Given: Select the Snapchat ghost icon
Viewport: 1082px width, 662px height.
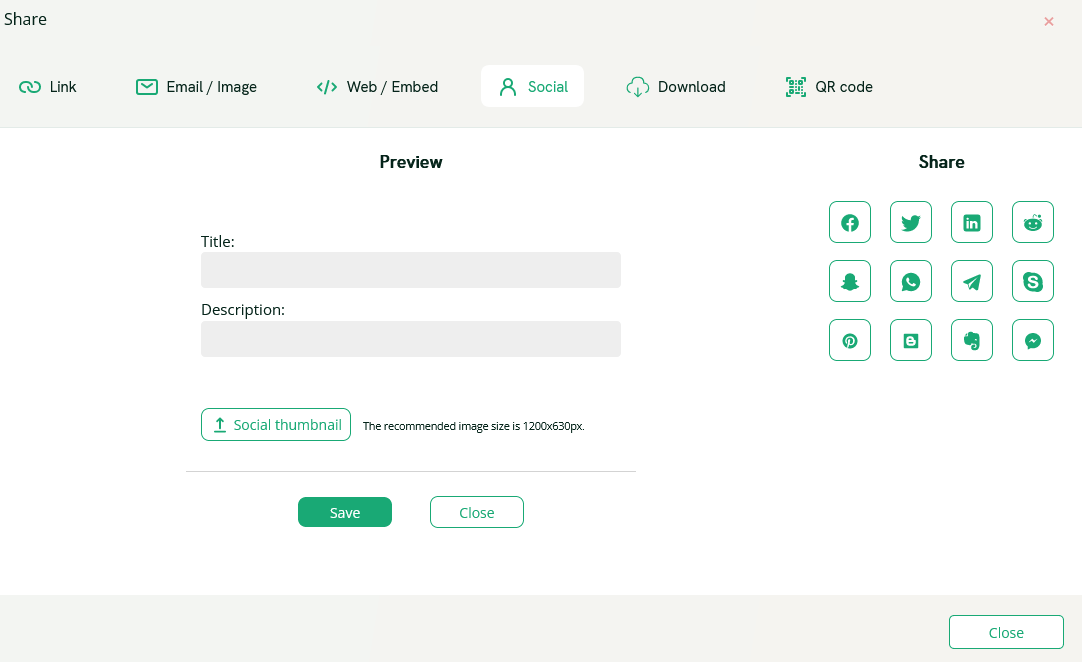Looking at the screenshot, I should 849,281.
